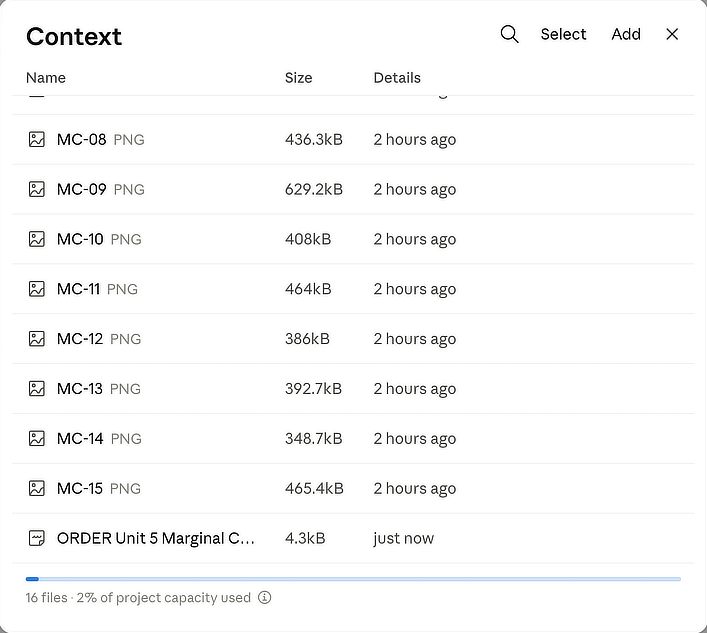Open the MC-14 file name
707x633 pixels.
(80, 438)
